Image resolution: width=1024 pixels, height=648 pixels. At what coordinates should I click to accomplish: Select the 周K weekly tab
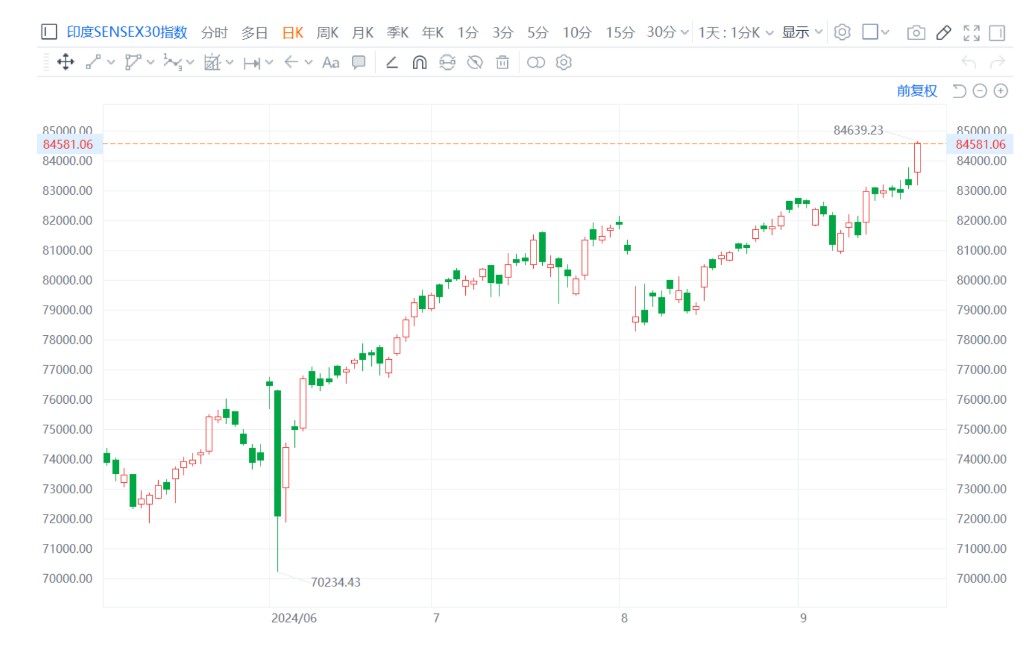[x=328, y=32]
